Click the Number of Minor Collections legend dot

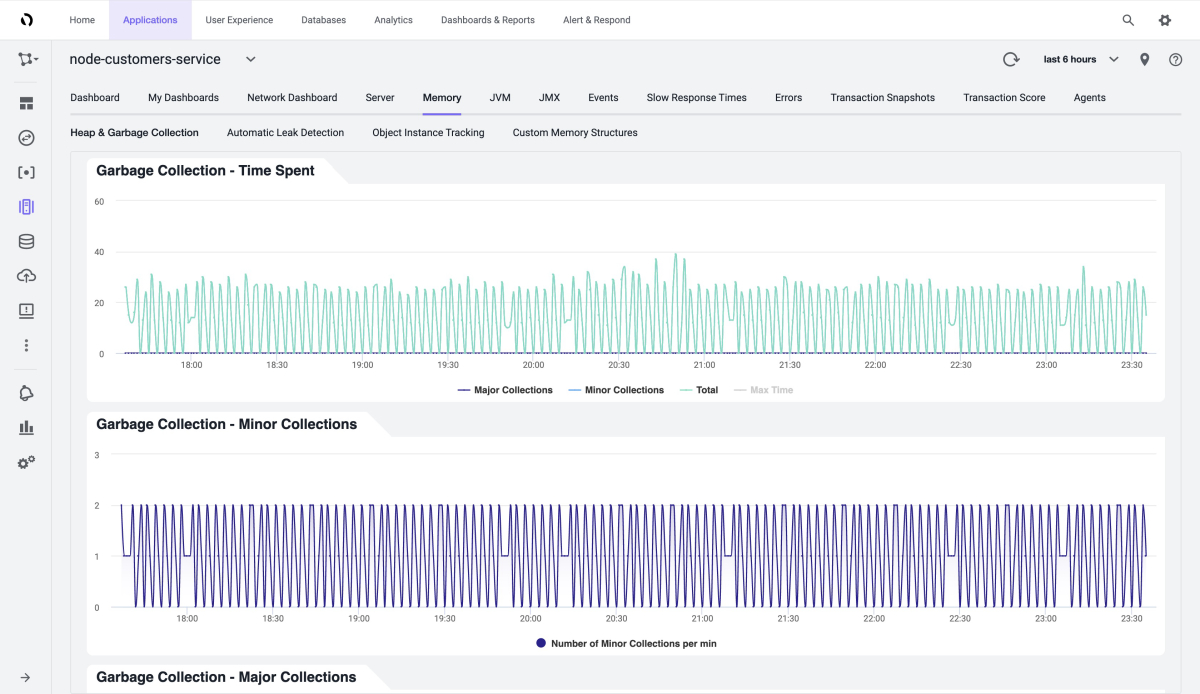click(541, 643)
